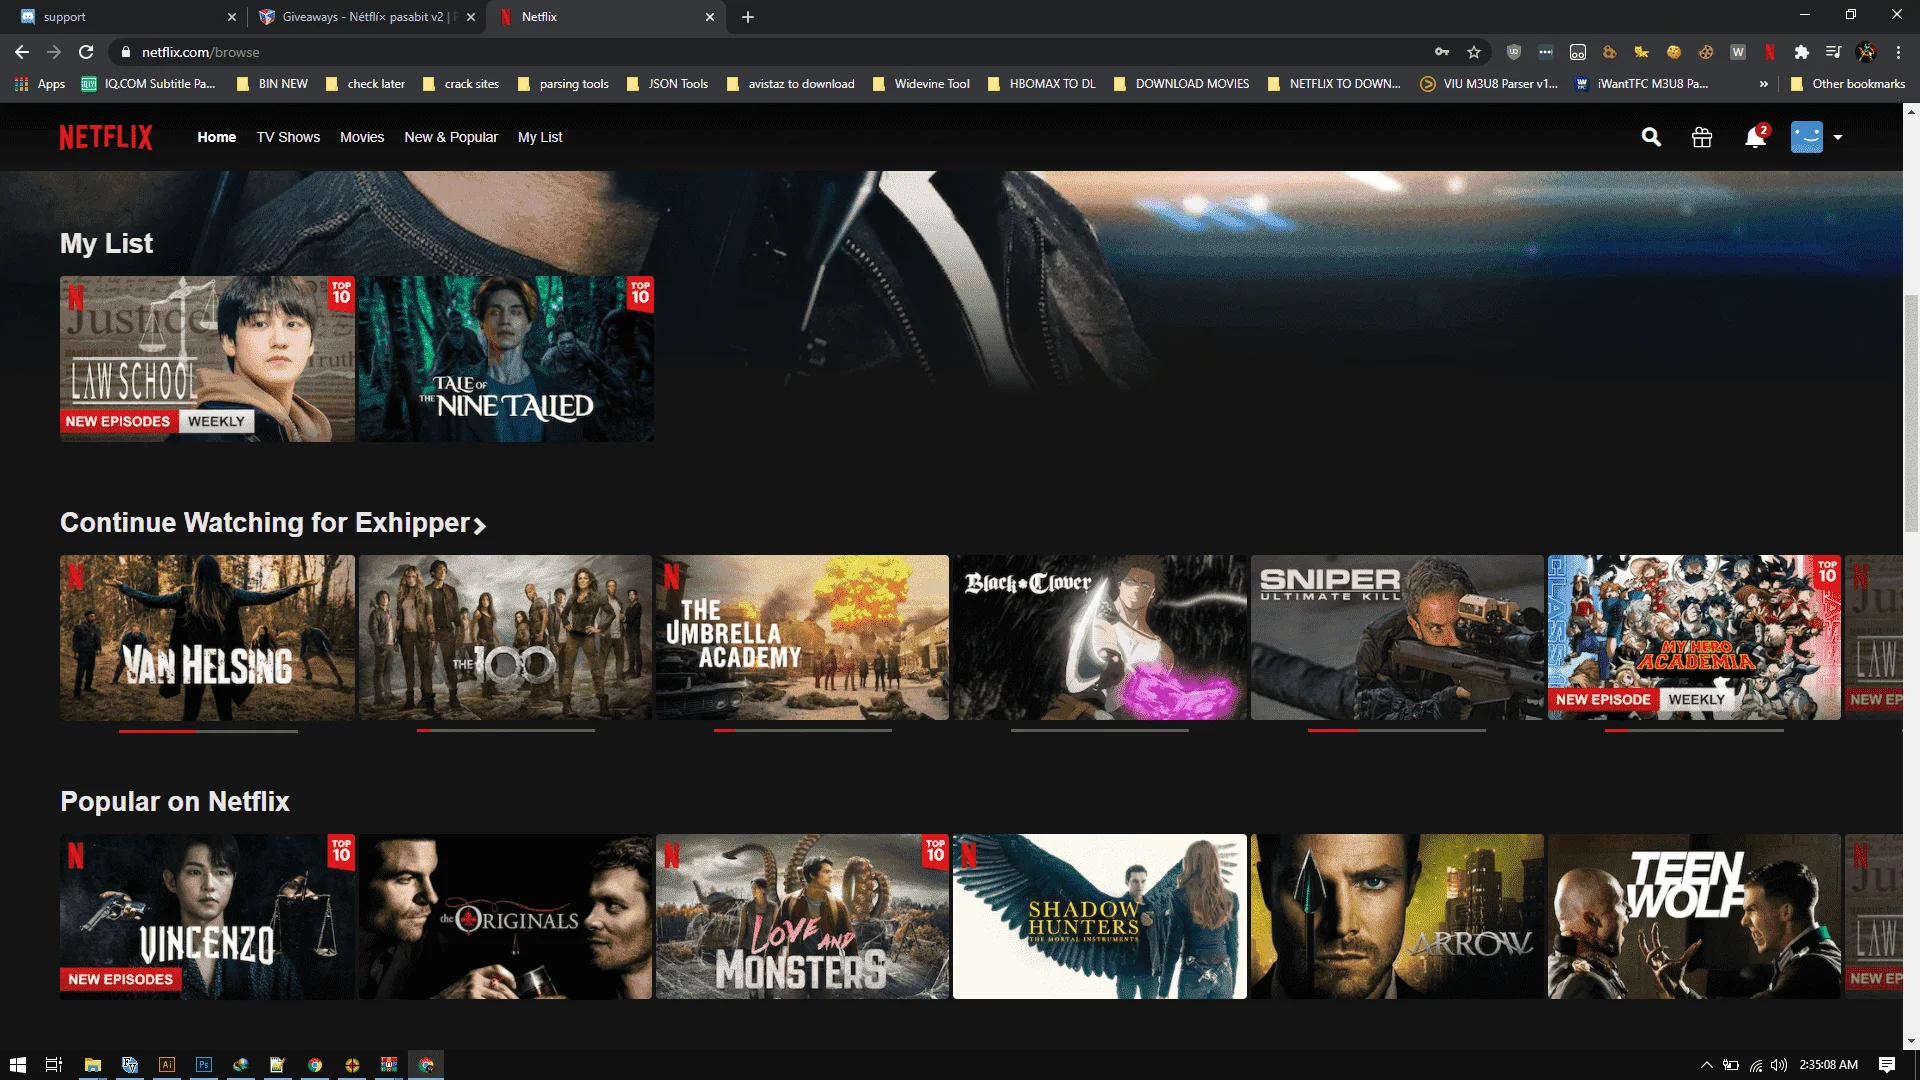Go to Netflix Home

pos(217,137)
